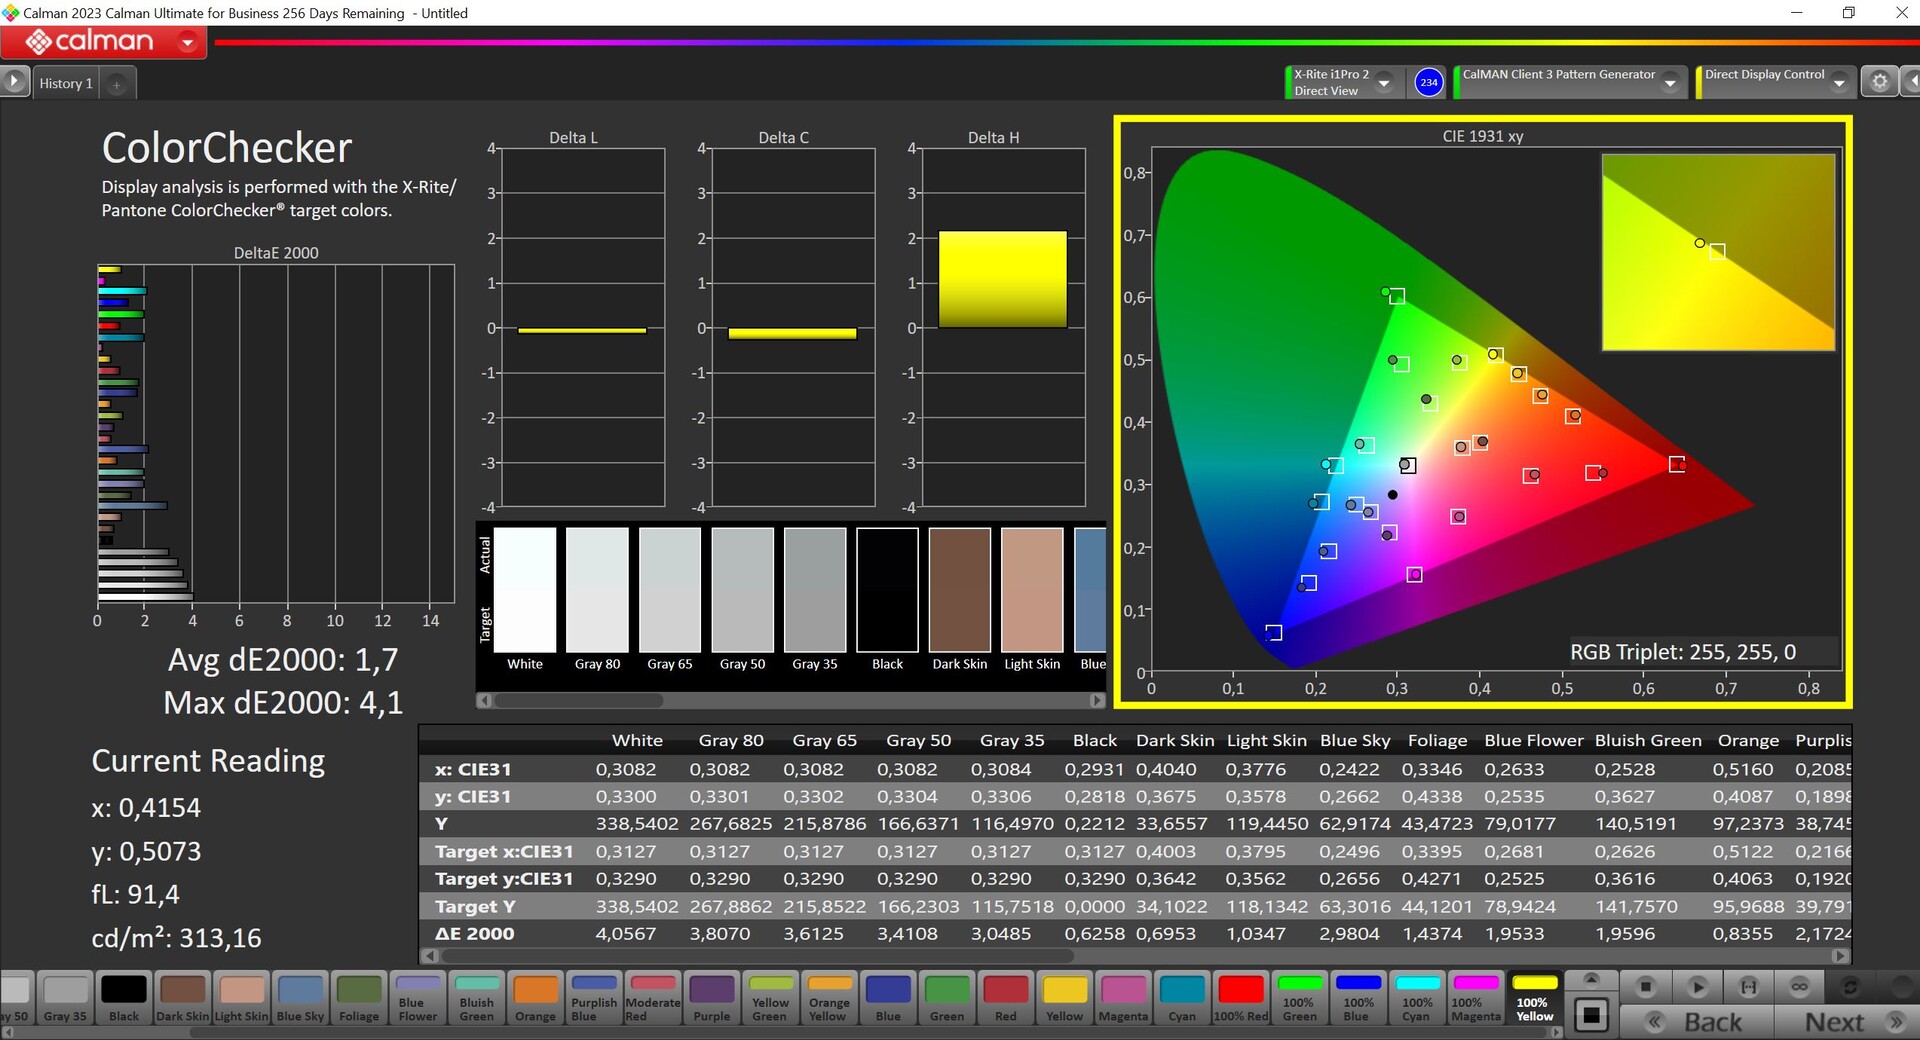The image size is (1920, 1040).
Task: Select the Purplish Blue color patch
Action: 594,998
